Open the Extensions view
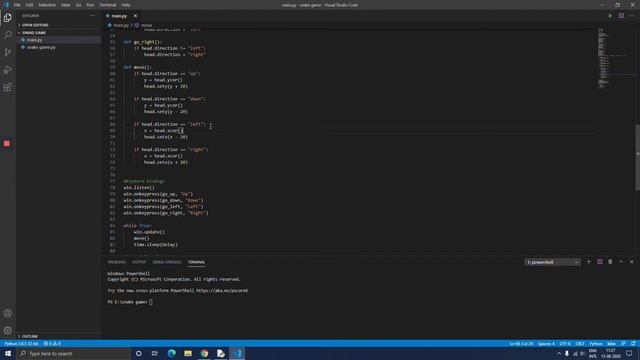 click(7, 87)
